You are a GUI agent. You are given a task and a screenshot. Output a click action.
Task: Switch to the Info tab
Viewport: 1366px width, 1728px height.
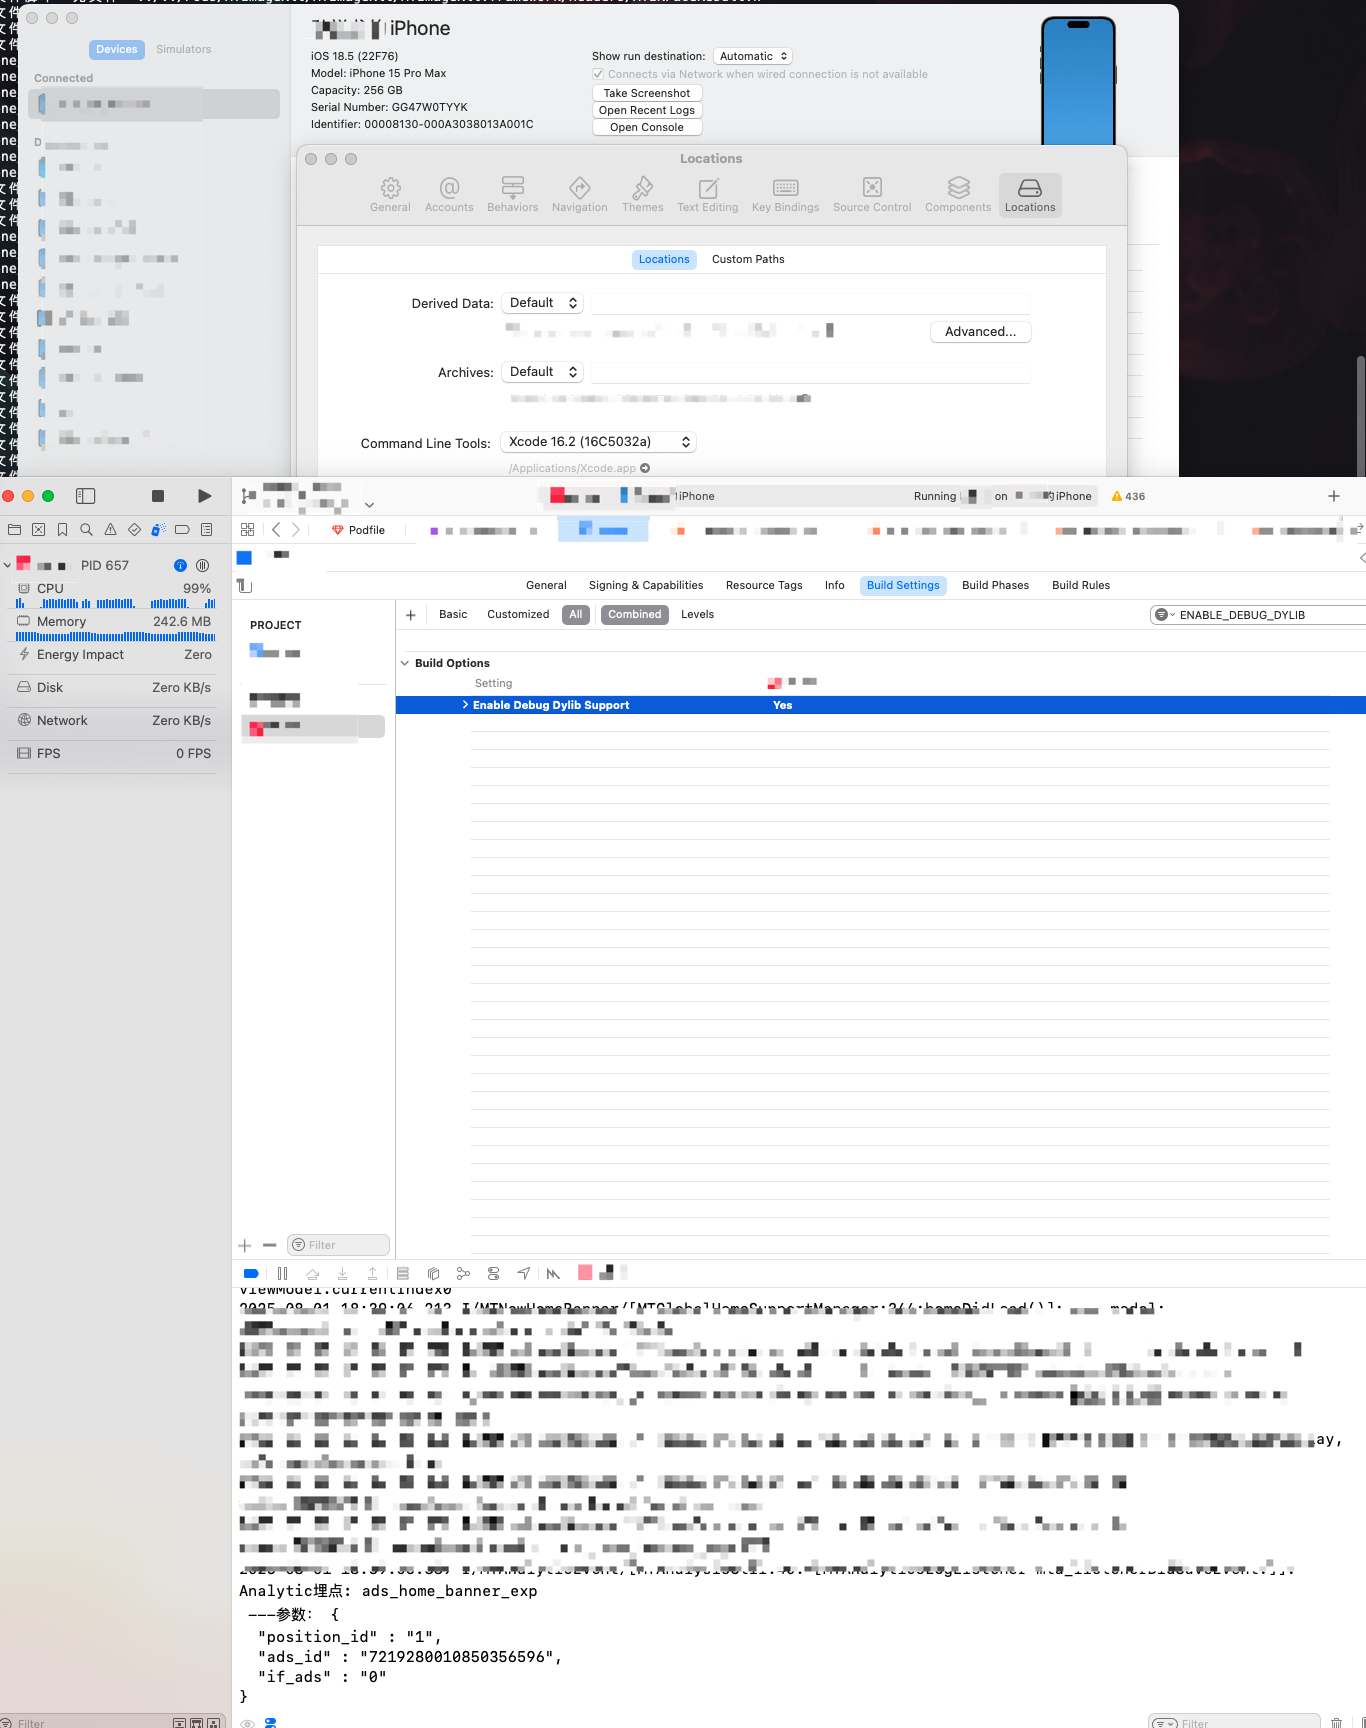click(x=835, y=586)
